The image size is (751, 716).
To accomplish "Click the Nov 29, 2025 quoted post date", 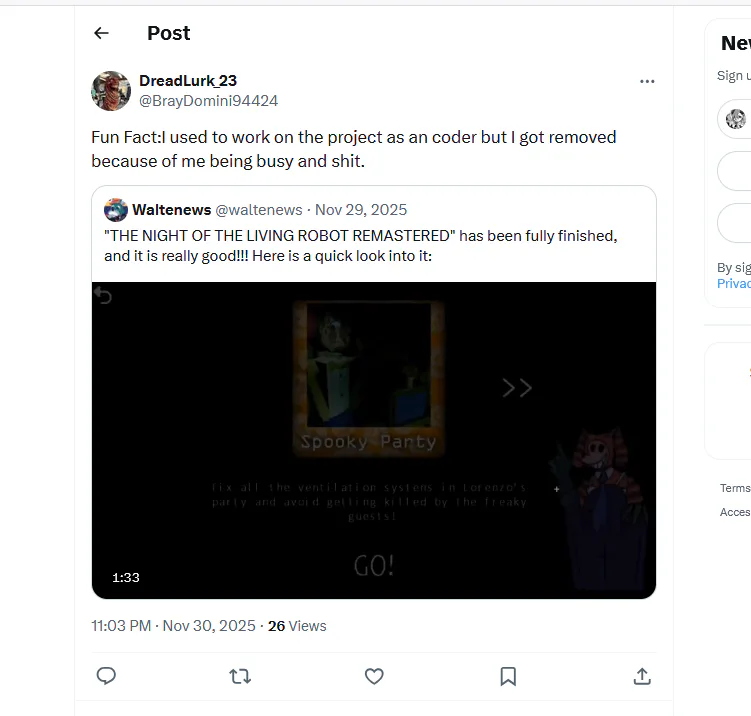I will click(x=361, y=210).
